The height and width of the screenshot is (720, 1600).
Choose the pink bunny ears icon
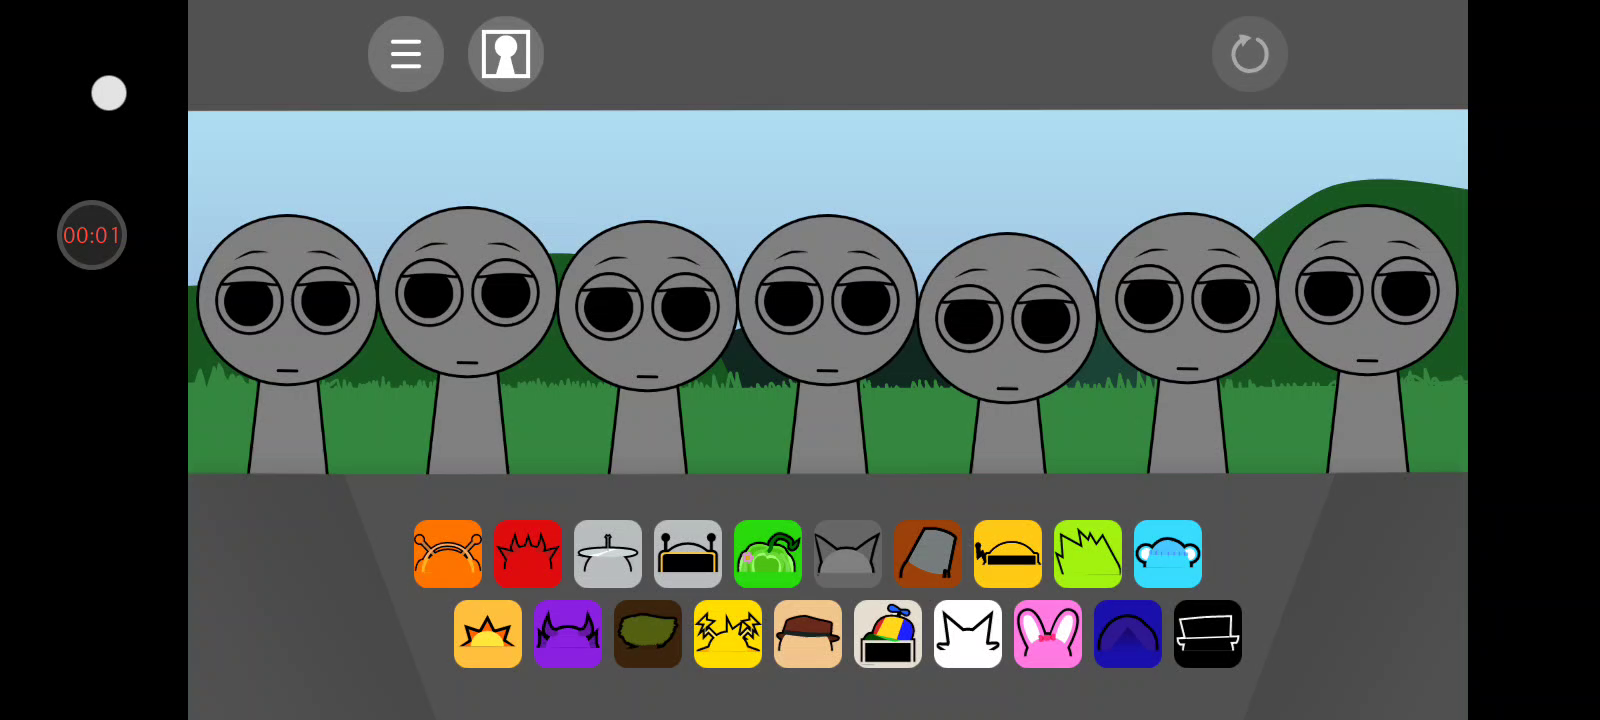point(1047,634)
